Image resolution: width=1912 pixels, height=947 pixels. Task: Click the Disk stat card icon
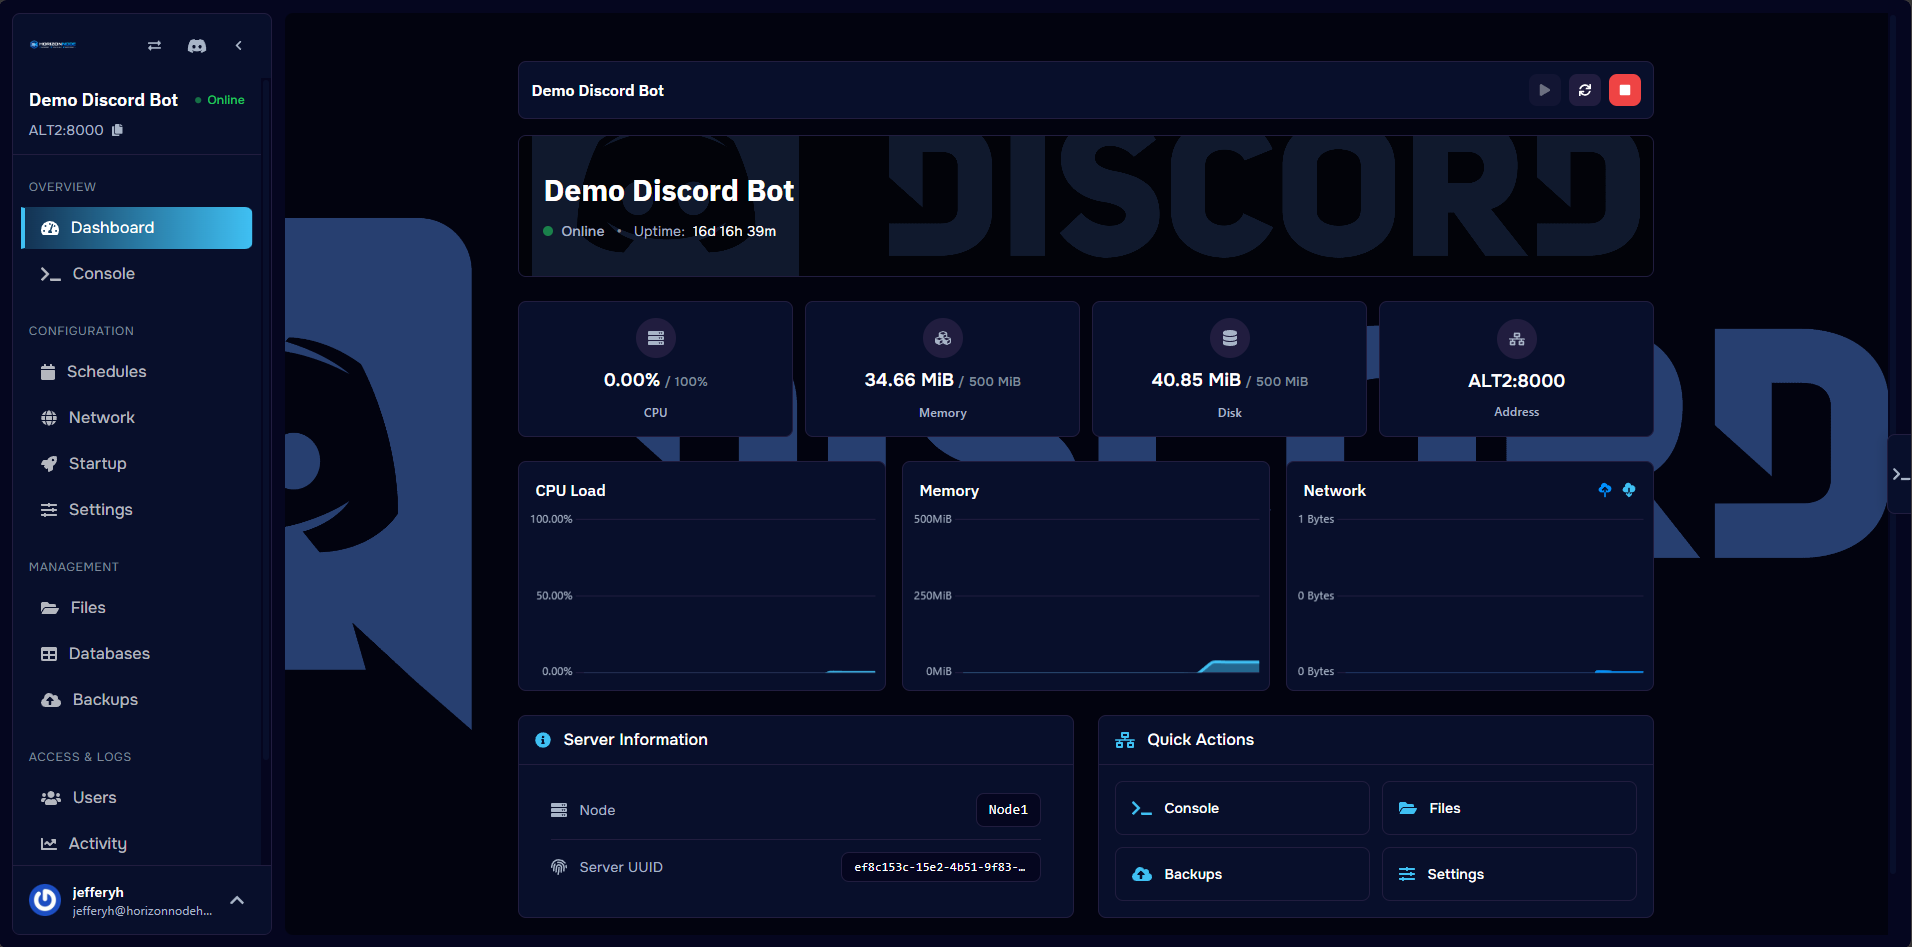pos(1230,338)
